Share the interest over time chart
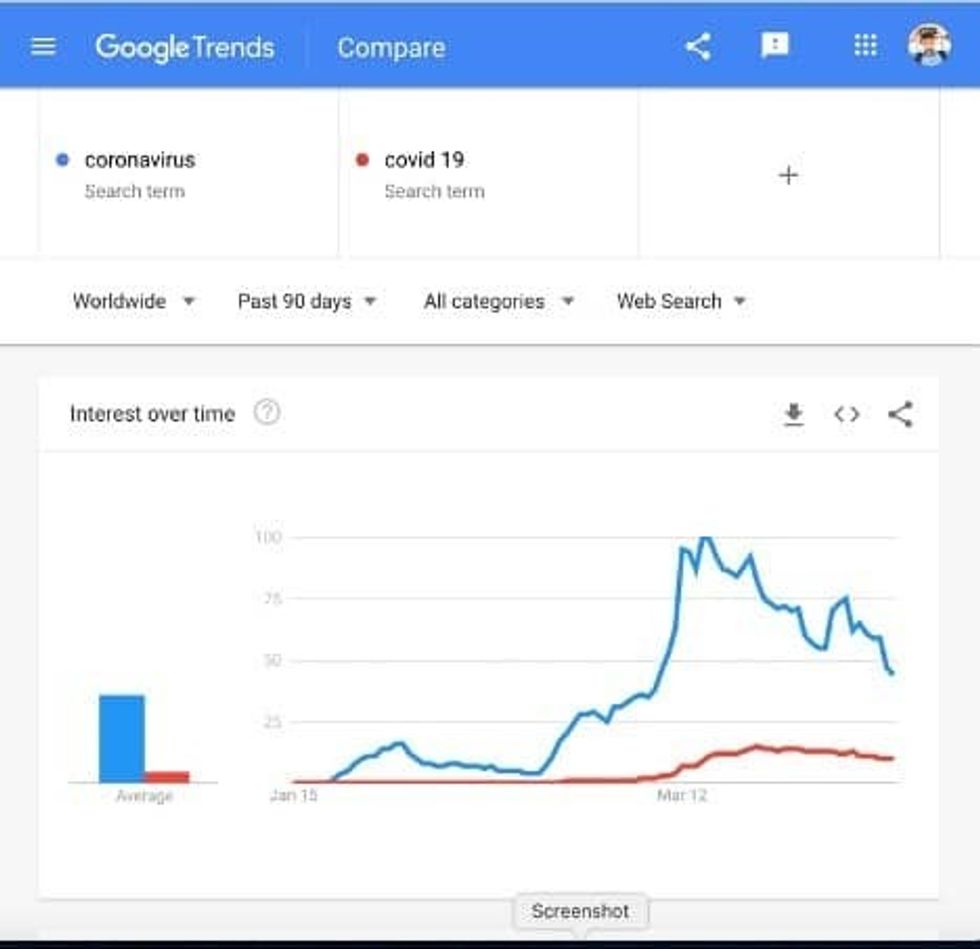980x949 pixels. pos(900,414)
